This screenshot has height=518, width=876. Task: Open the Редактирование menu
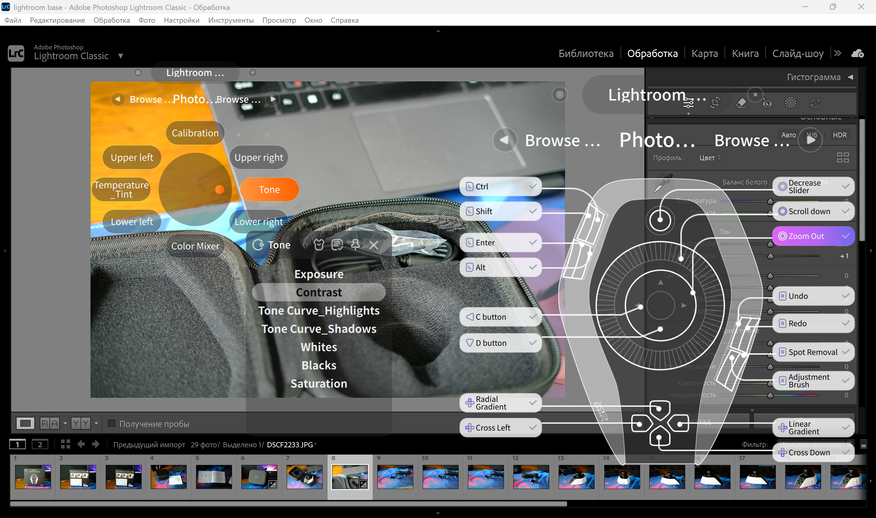point(57,20)
